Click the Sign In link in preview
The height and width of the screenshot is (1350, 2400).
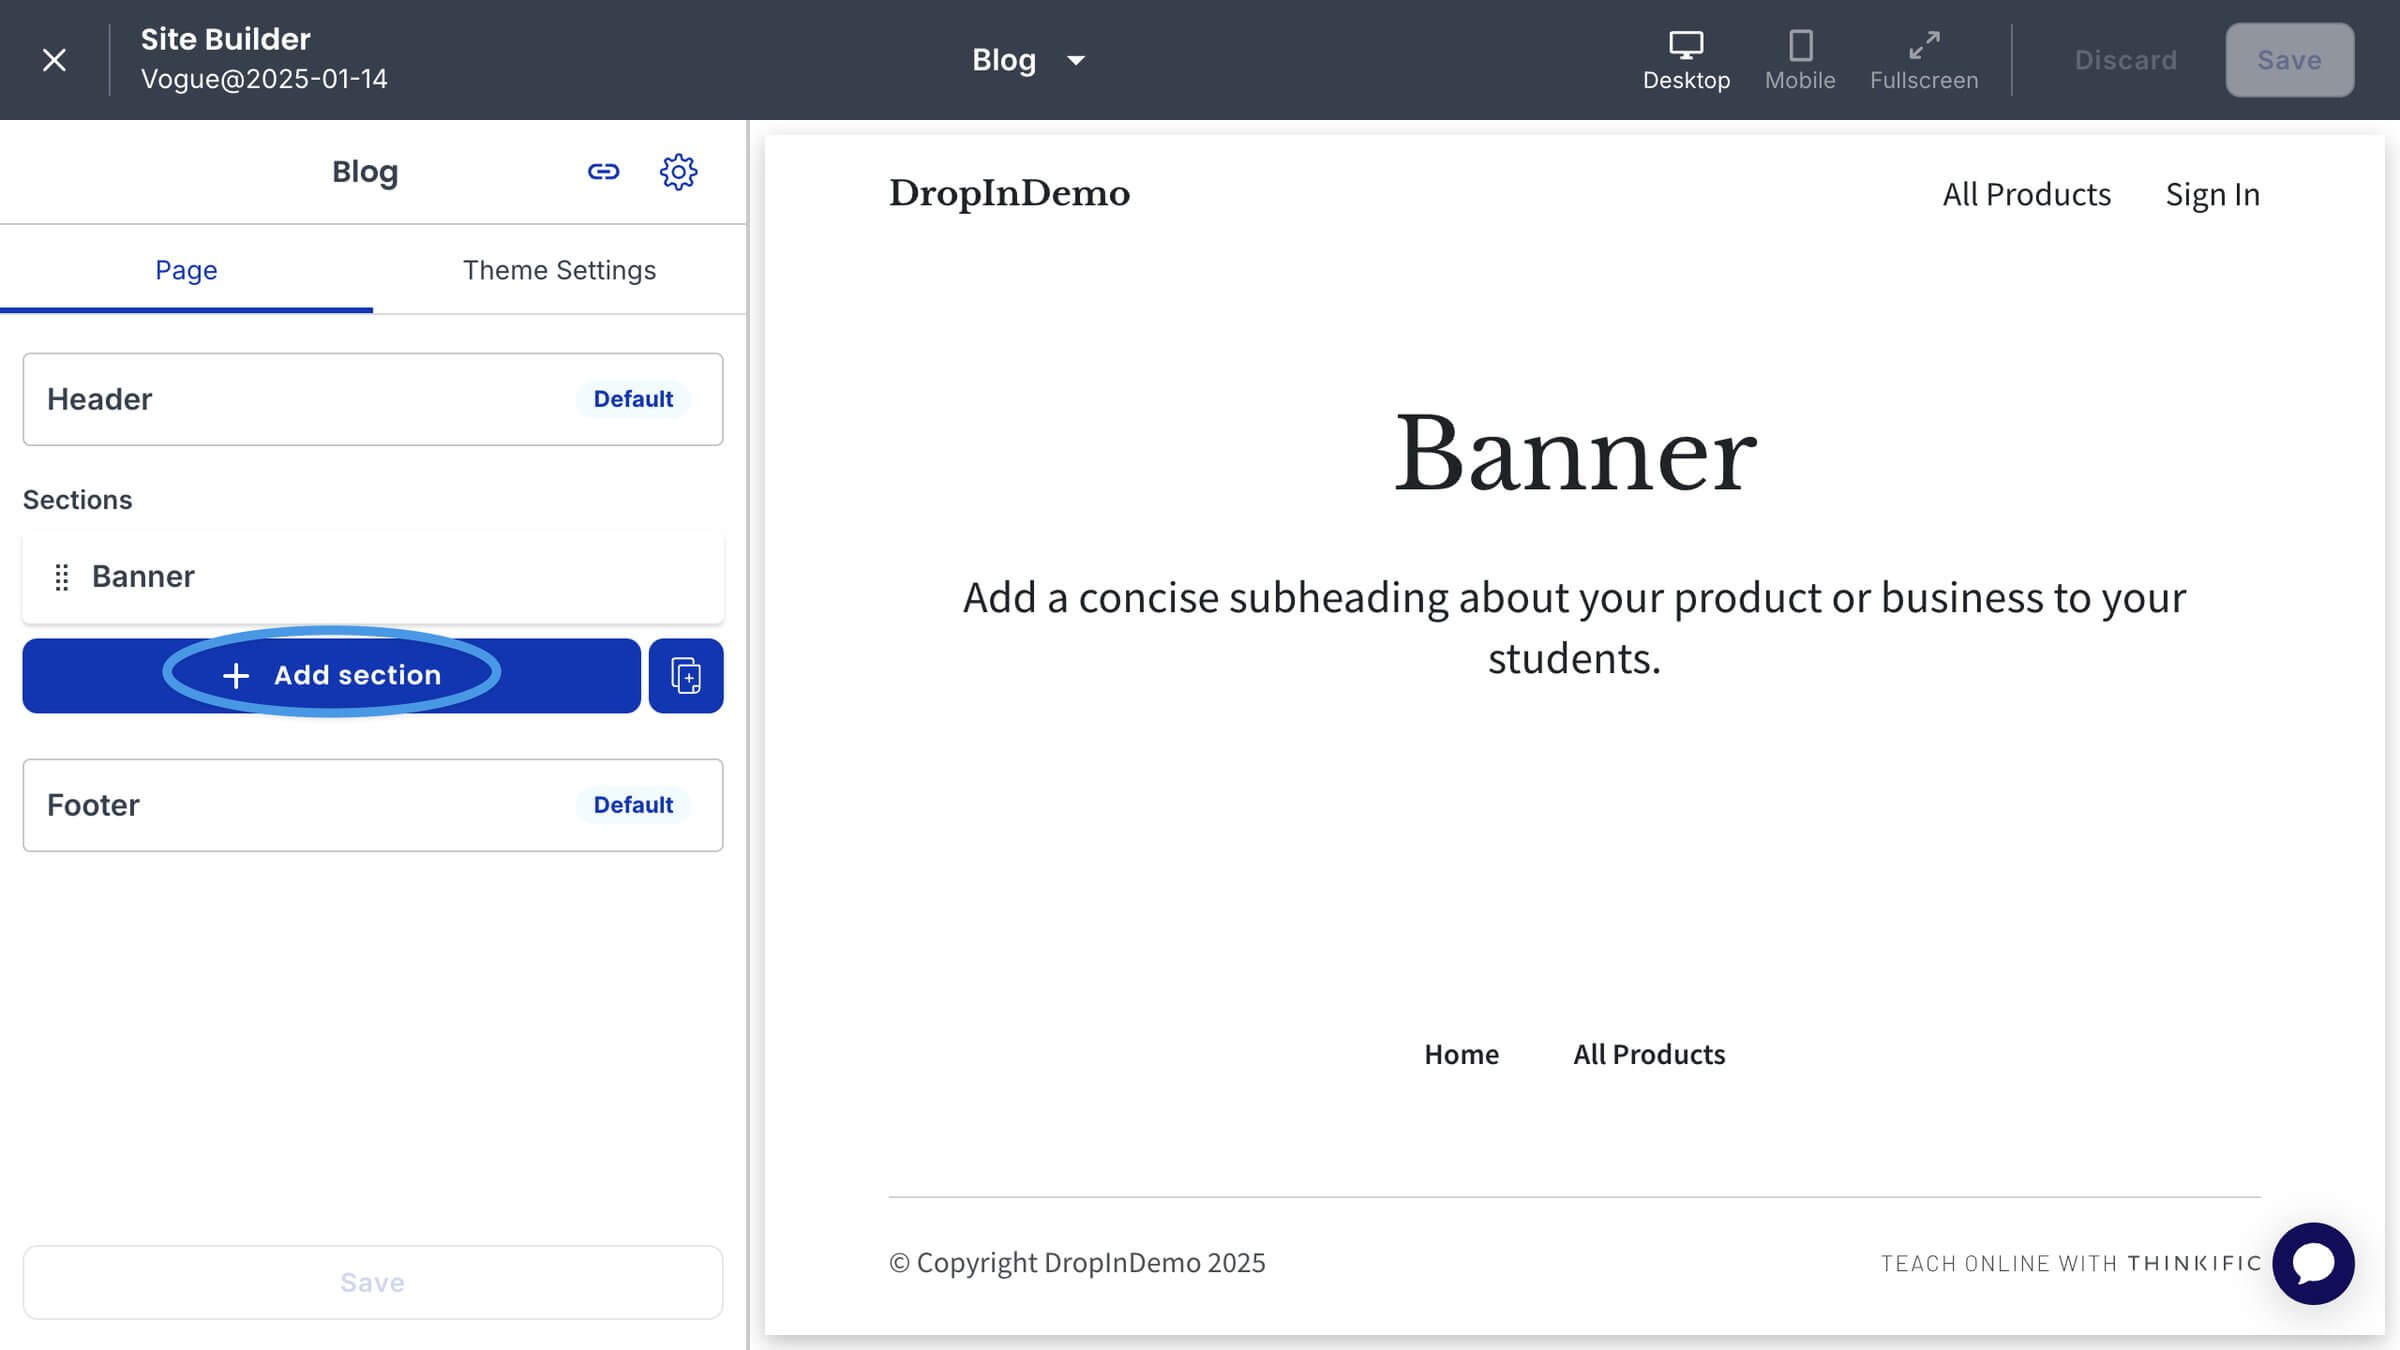tap(2212, 194)
